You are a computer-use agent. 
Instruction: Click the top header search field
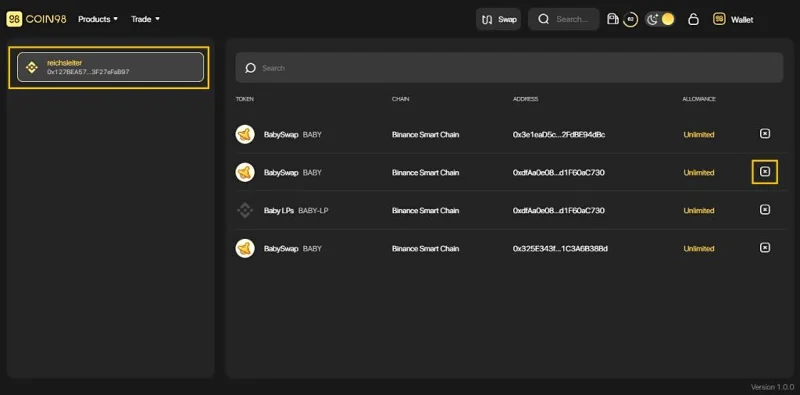tap(564, 19)
